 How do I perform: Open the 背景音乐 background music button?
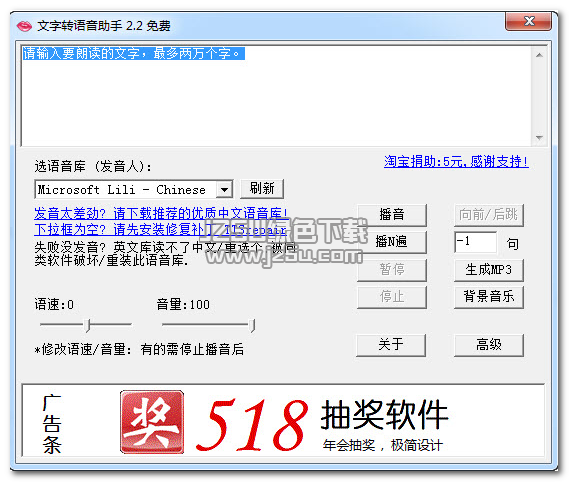coord(488,297)
